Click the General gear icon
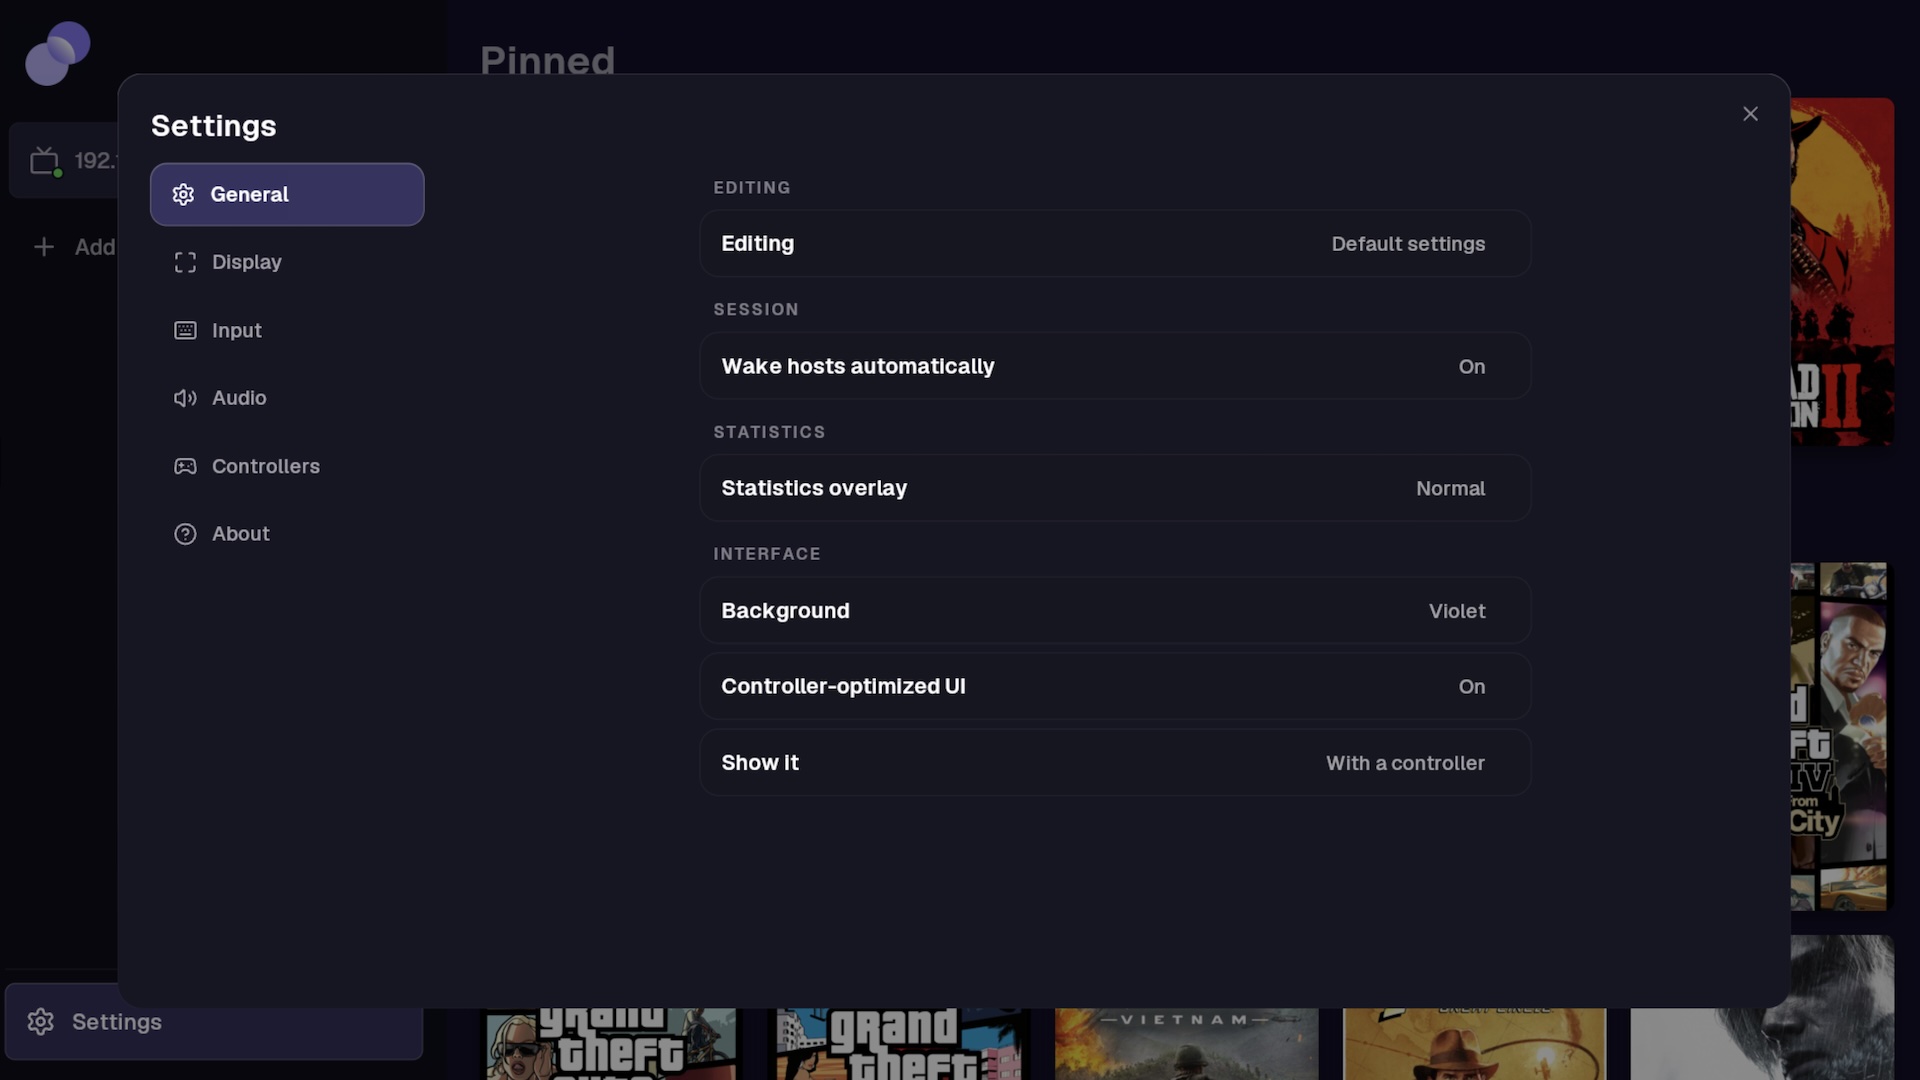1920x1080 pixels. (183, 195)
